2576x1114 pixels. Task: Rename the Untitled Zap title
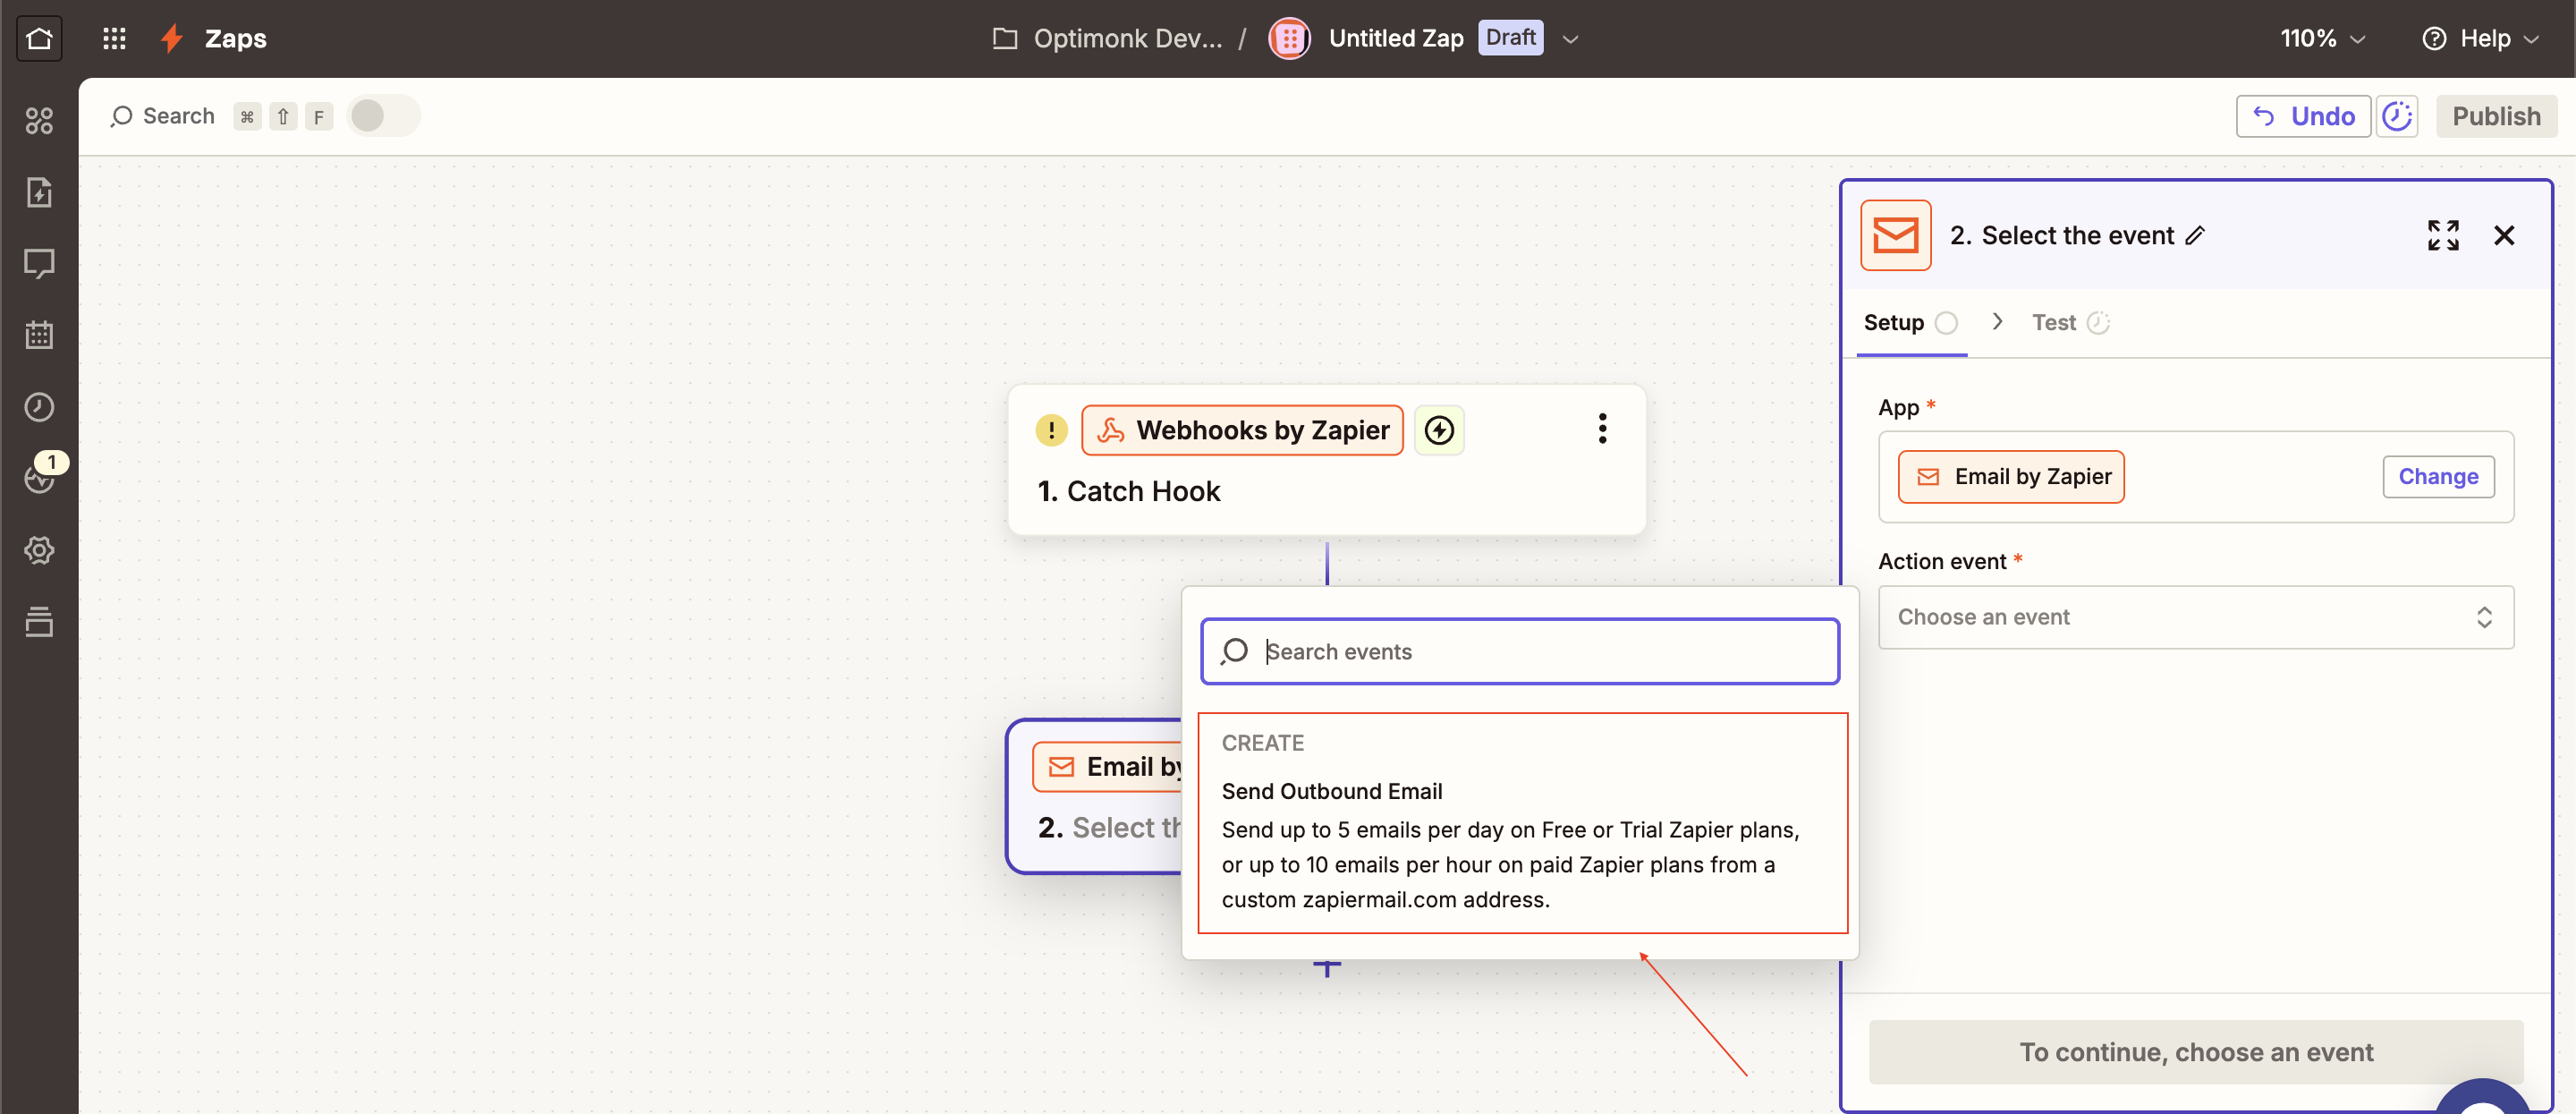click(1395, 38)
